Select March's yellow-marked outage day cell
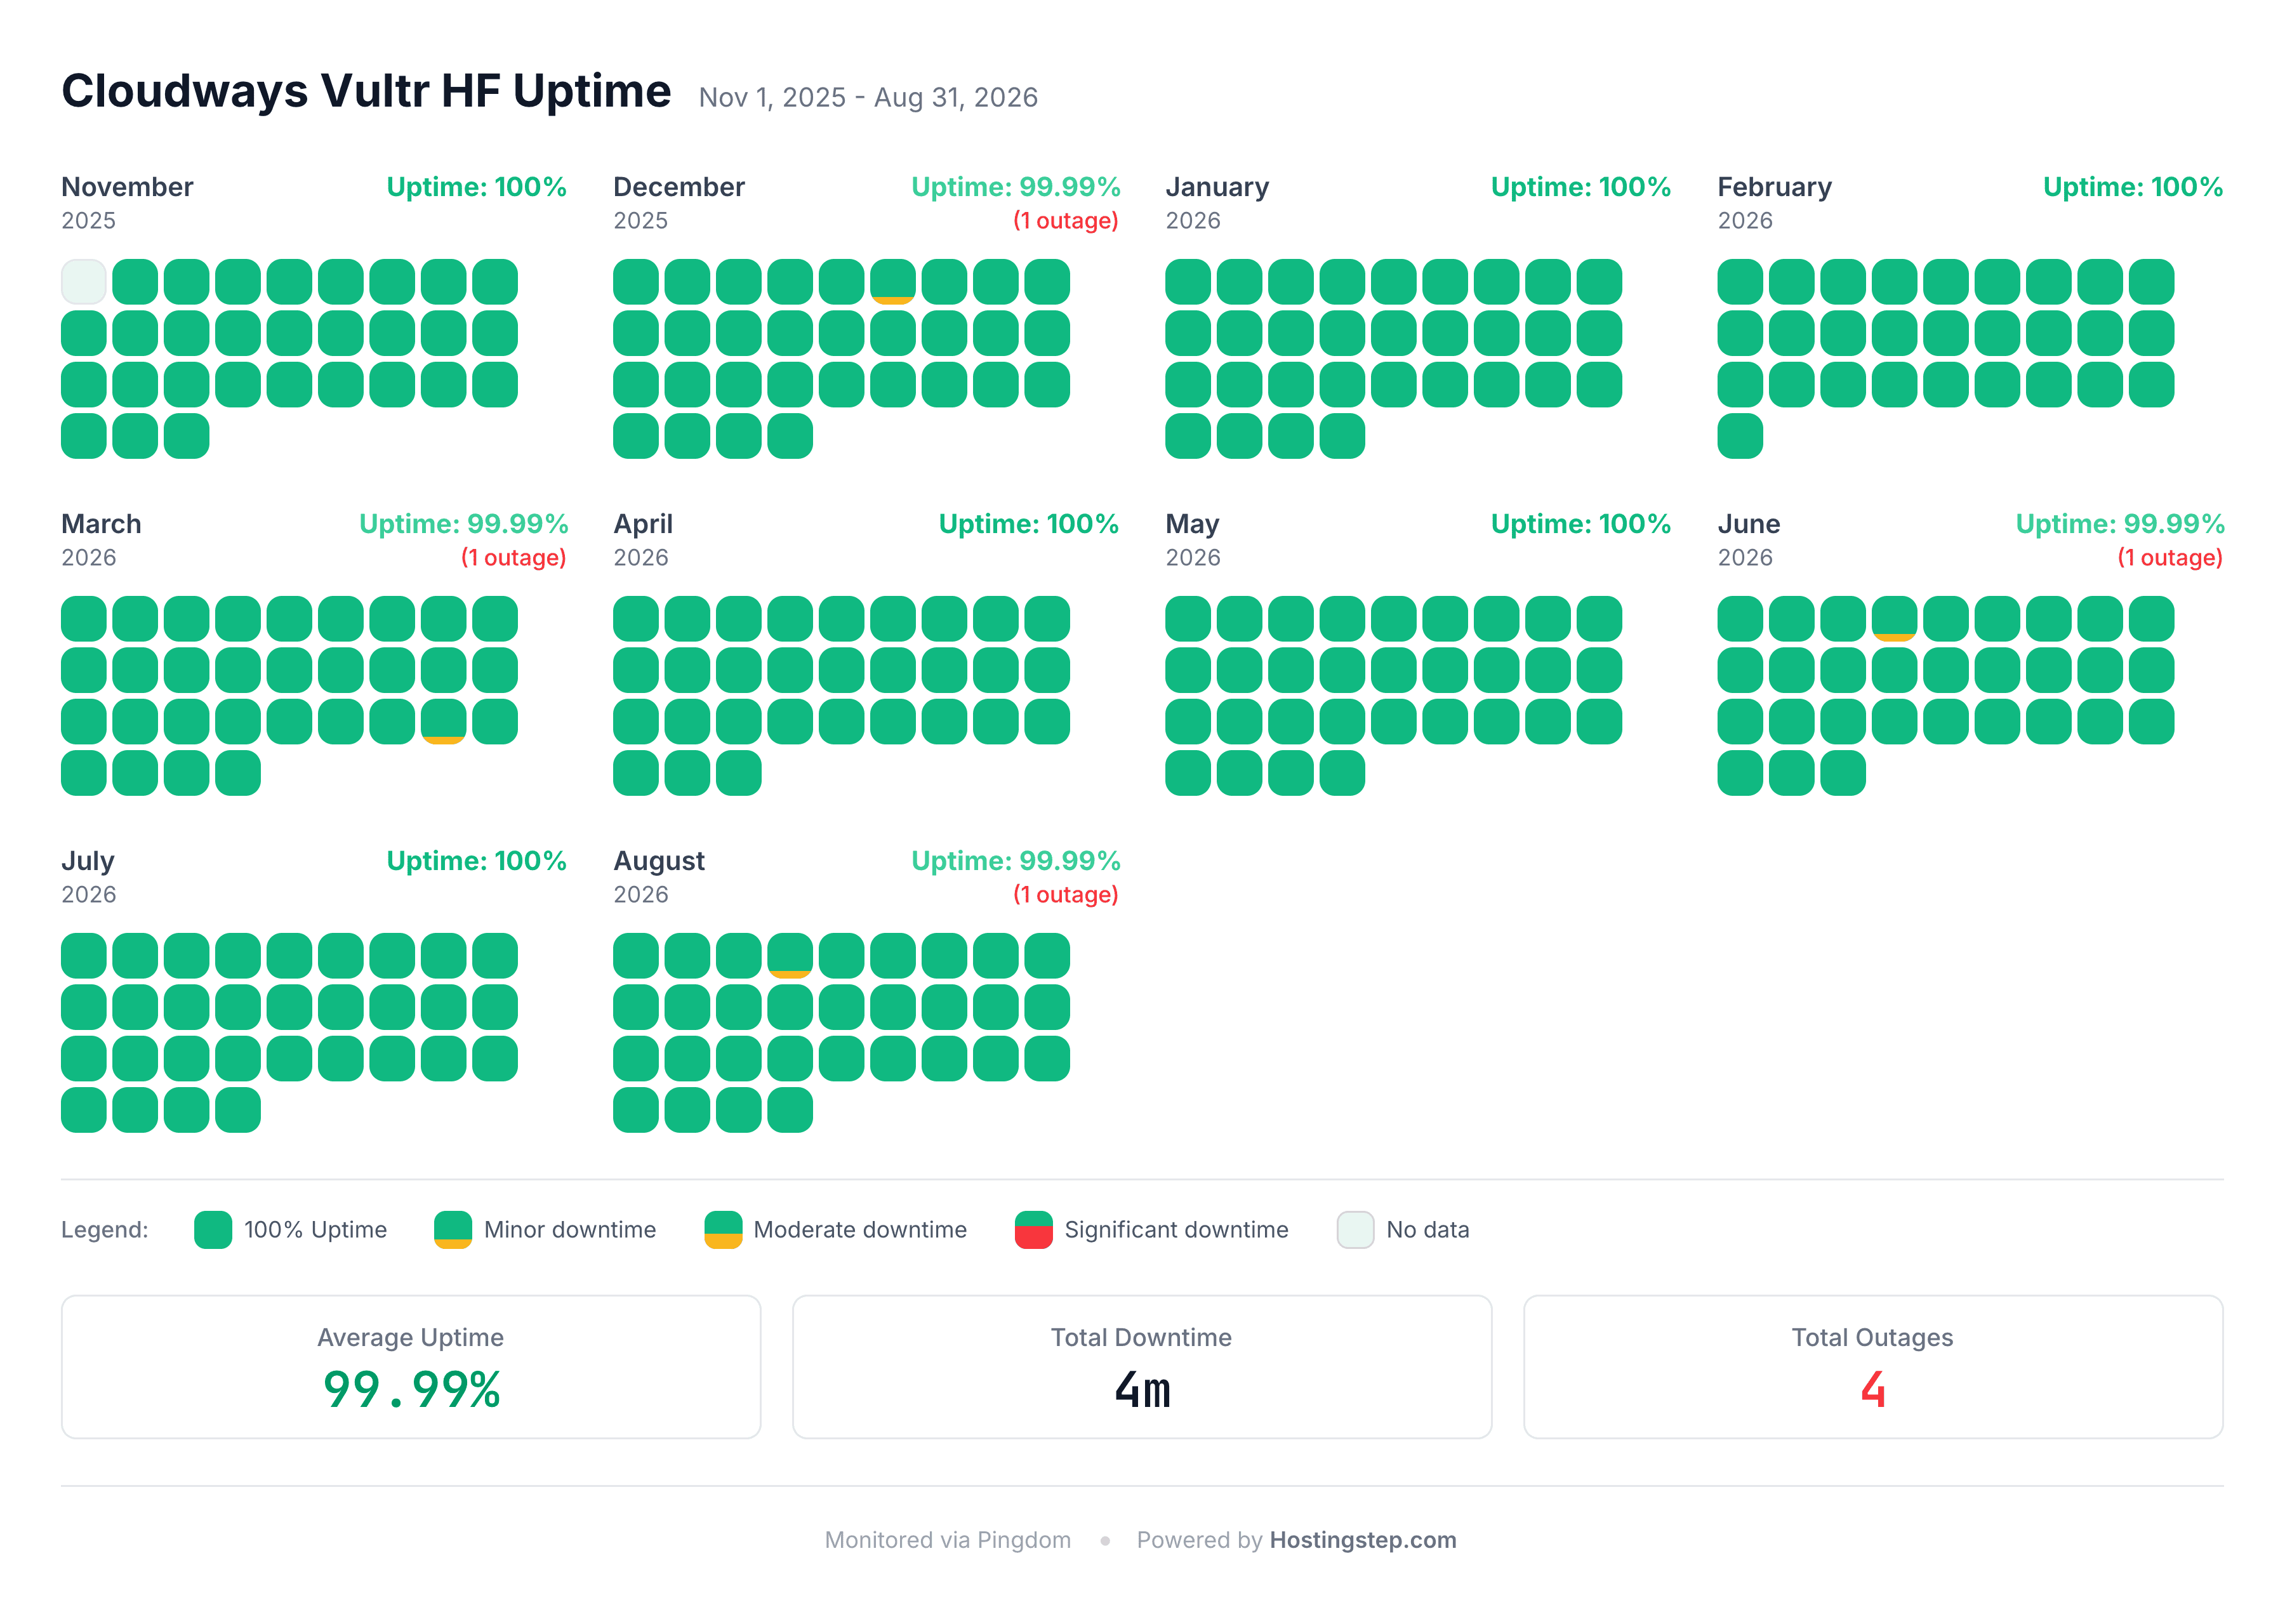This screenshot has width=2285, height=1624. pyautogui.click(x=443, y=722)
